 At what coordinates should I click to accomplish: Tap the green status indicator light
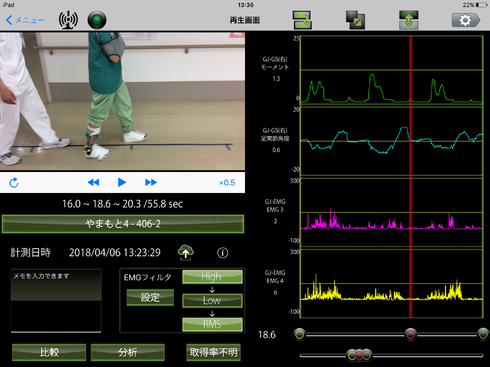[97, 20]
